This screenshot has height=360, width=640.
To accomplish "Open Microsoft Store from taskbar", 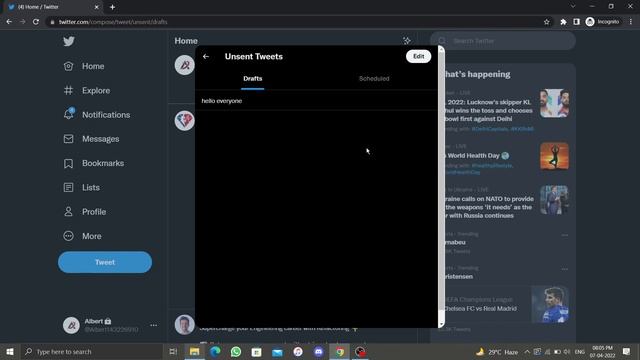I will point(256,351).
